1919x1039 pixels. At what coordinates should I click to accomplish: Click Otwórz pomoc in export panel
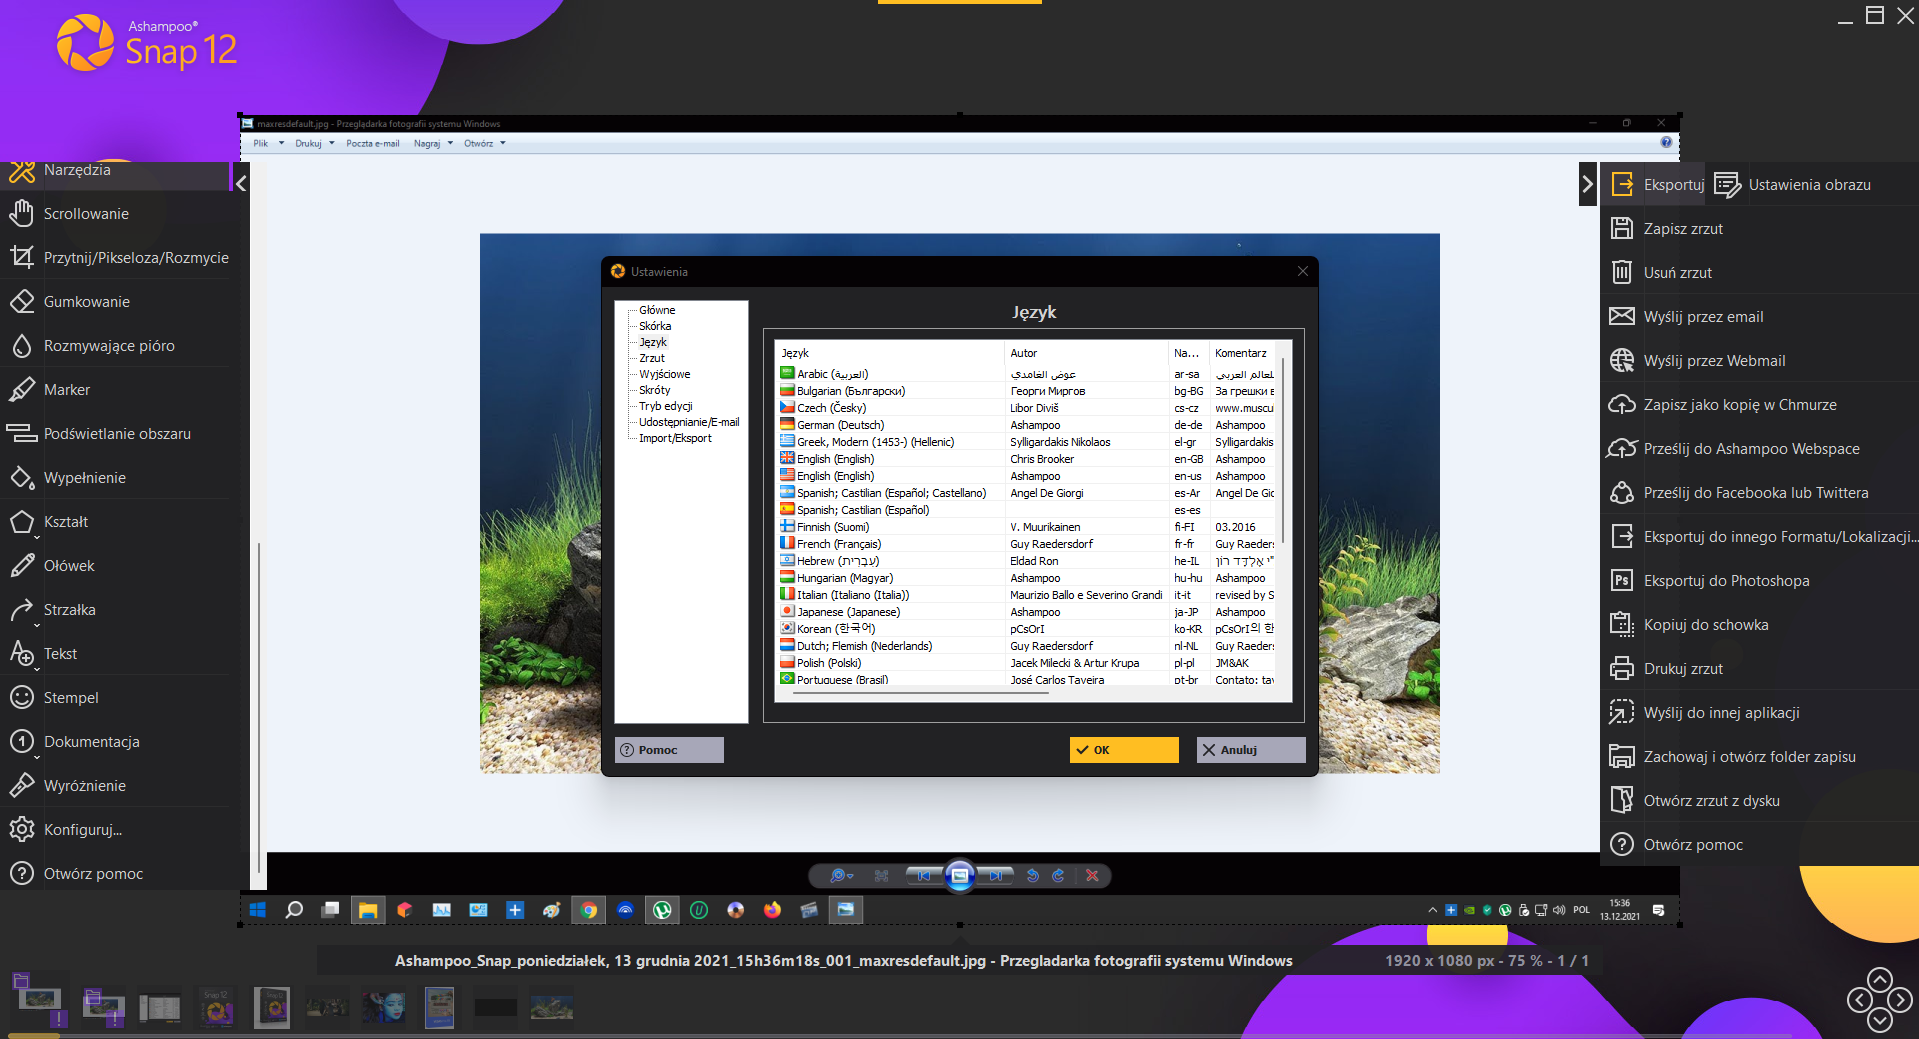[x=1760, y=845]
